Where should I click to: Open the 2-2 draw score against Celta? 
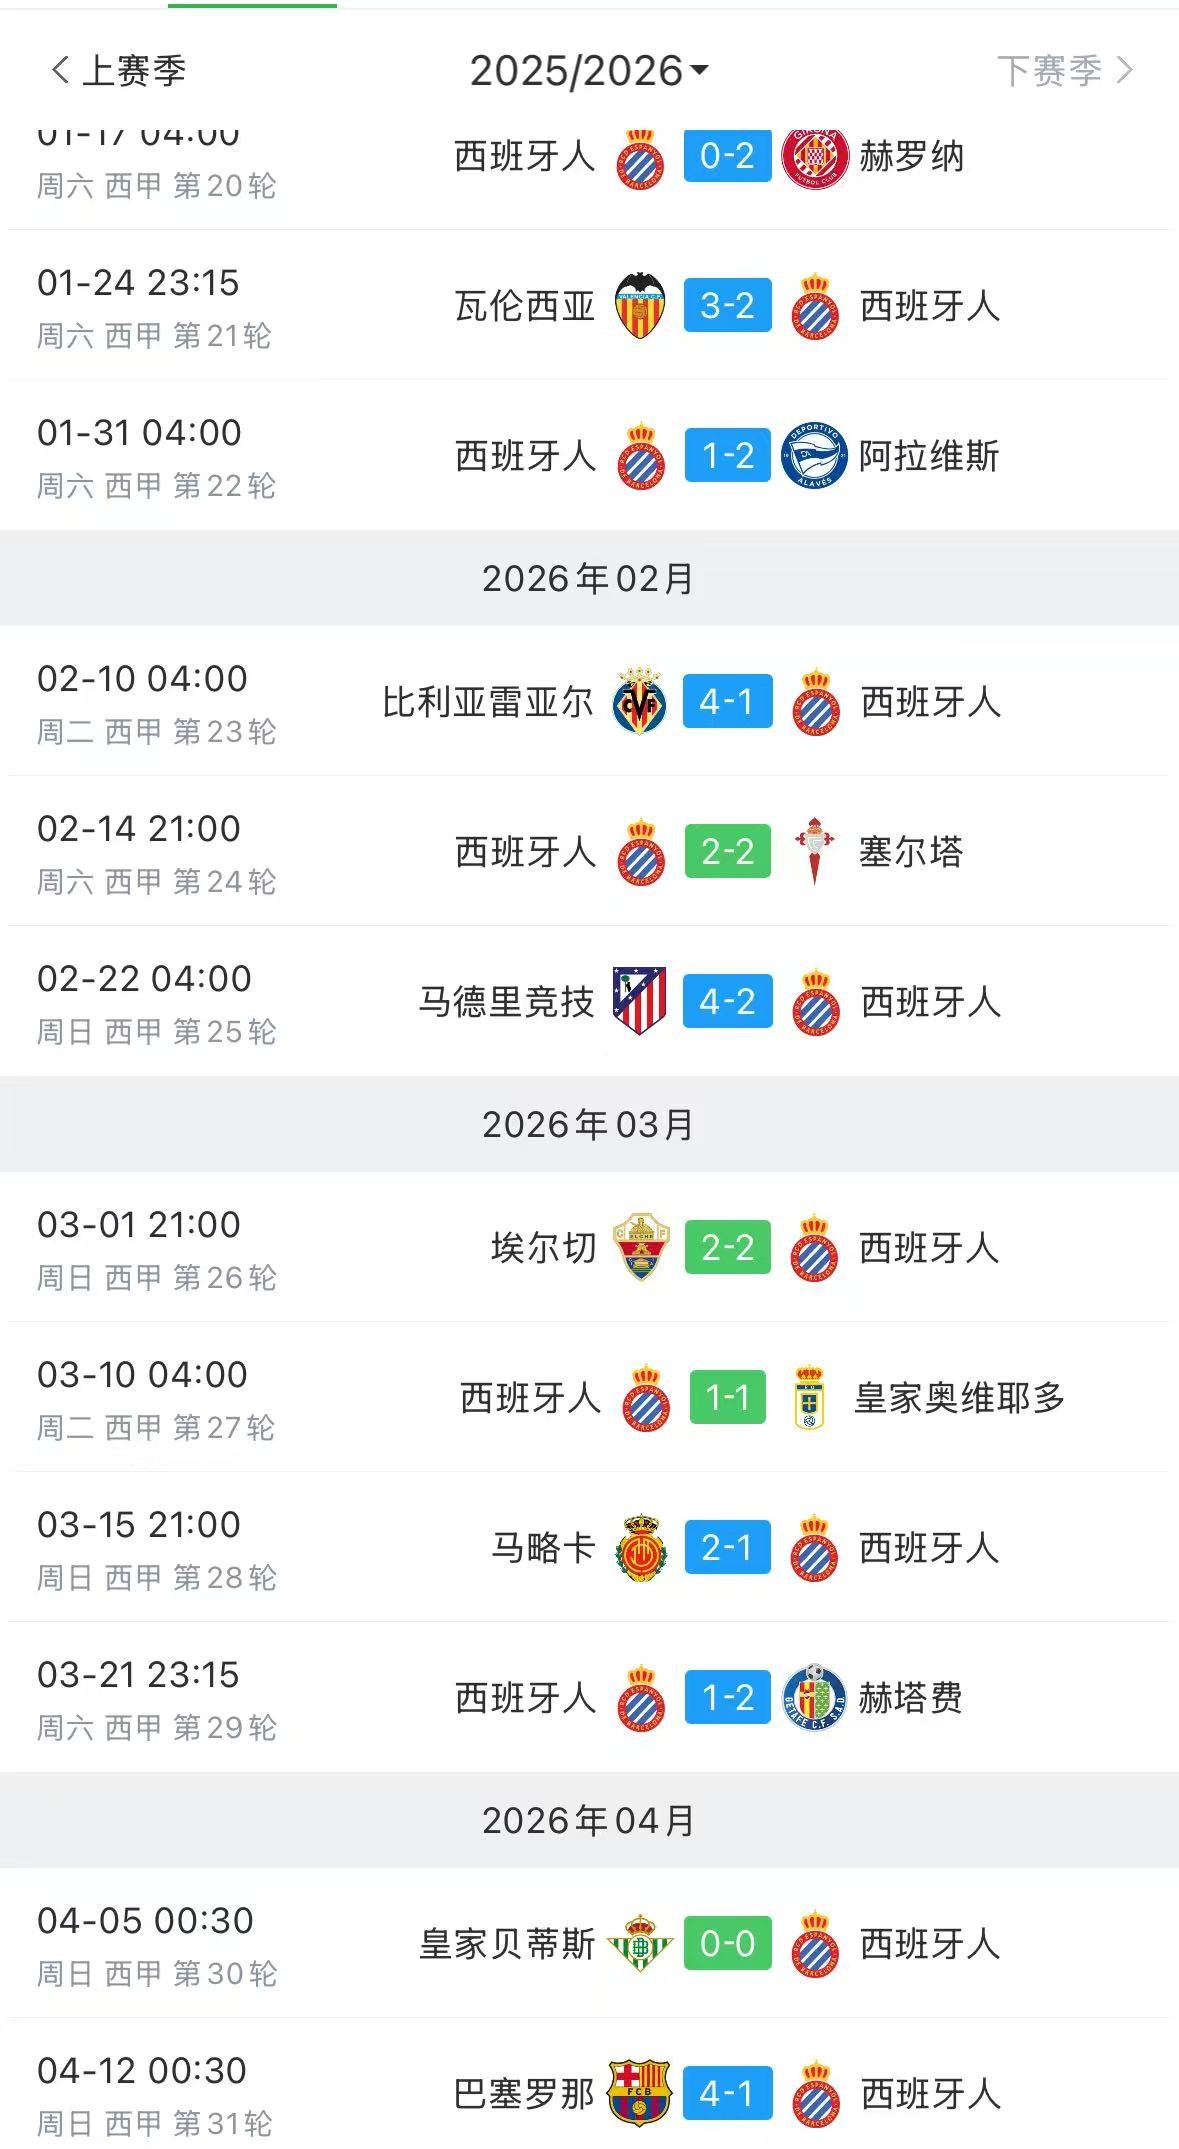point(727,852)
